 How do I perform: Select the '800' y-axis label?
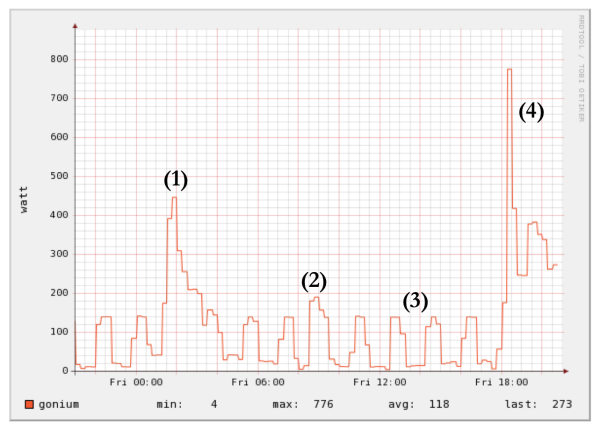point(59,59)
